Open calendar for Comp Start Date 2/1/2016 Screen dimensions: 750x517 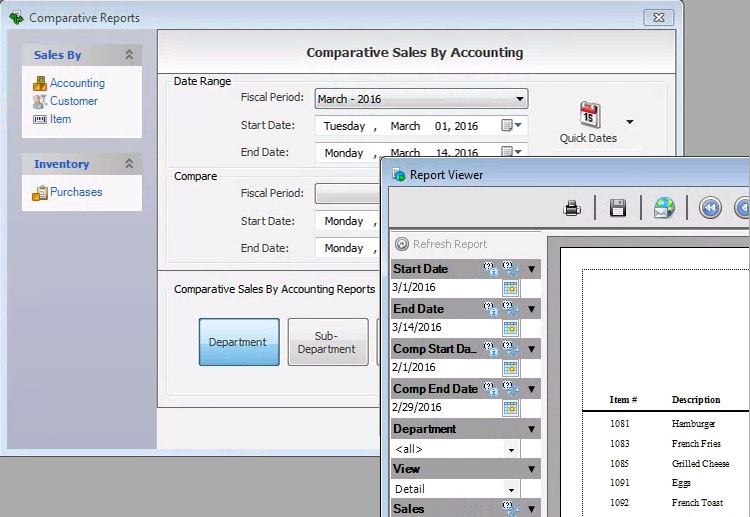(510, 368)
